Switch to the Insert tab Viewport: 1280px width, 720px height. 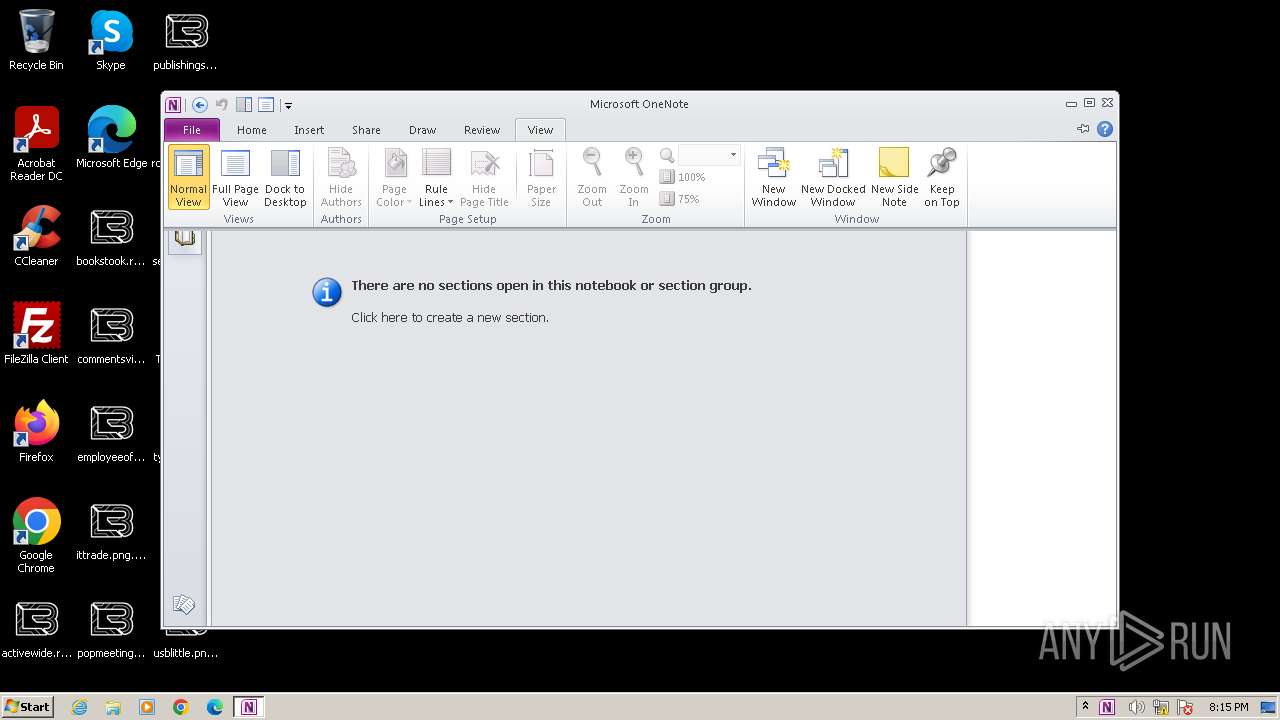(309, 130)
